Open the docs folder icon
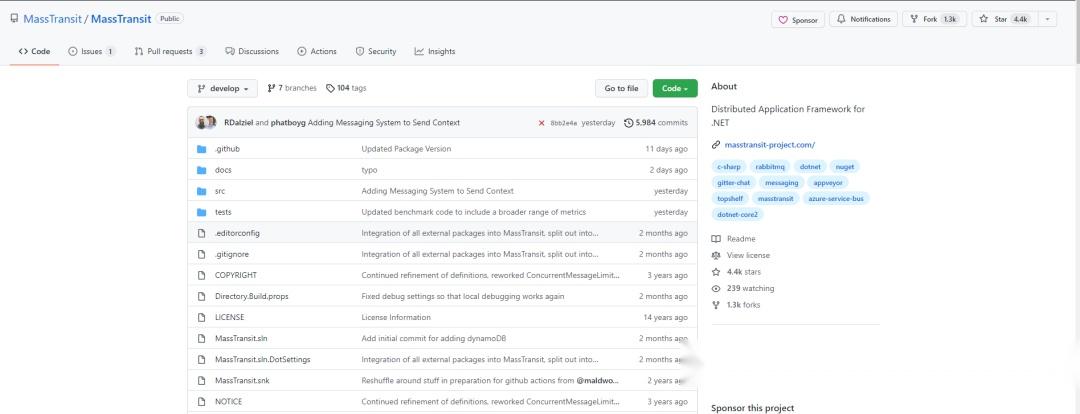This screenshot has width=1080, height=414. tap(202, 170)
